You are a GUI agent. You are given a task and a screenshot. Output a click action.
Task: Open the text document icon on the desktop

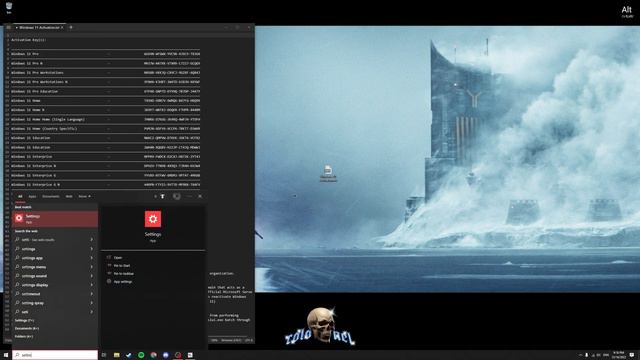click(328, 173)
